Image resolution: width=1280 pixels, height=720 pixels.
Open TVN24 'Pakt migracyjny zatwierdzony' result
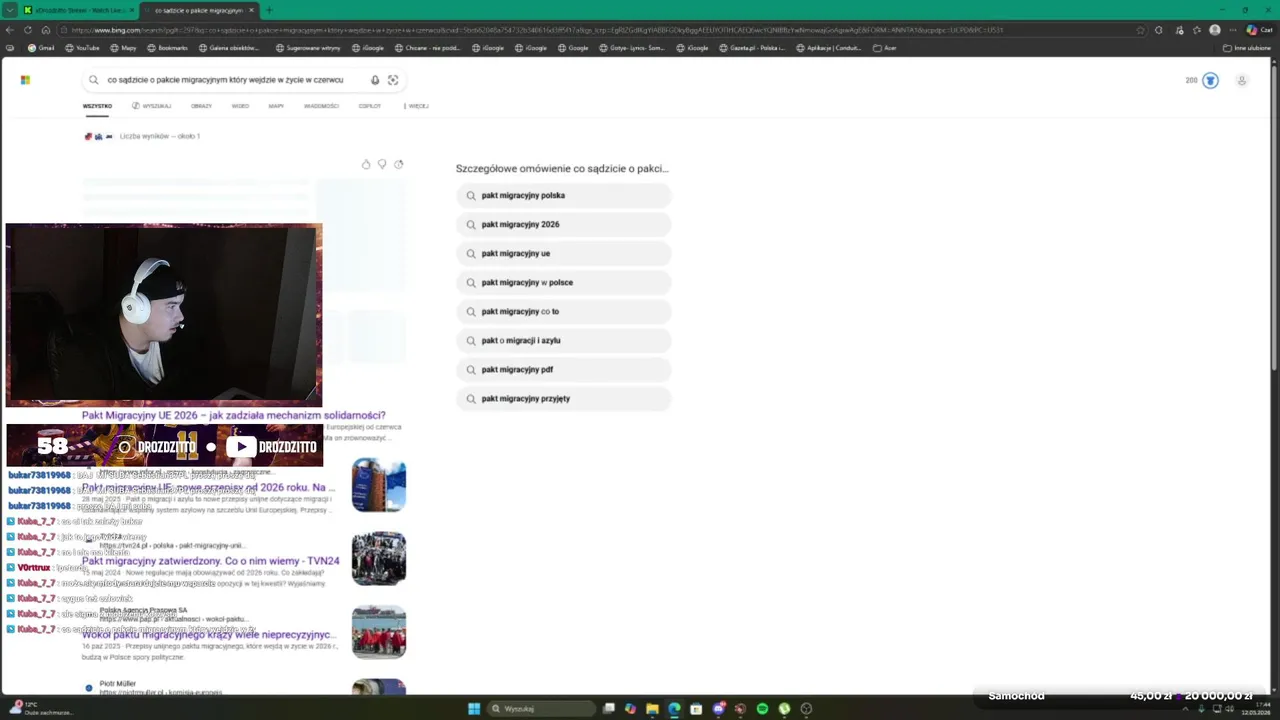click(x=211, y=561)
